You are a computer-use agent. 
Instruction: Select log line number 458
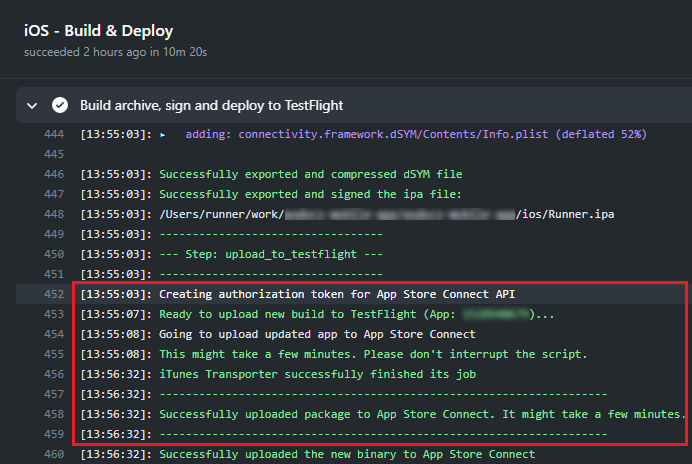tap(54, 414)
